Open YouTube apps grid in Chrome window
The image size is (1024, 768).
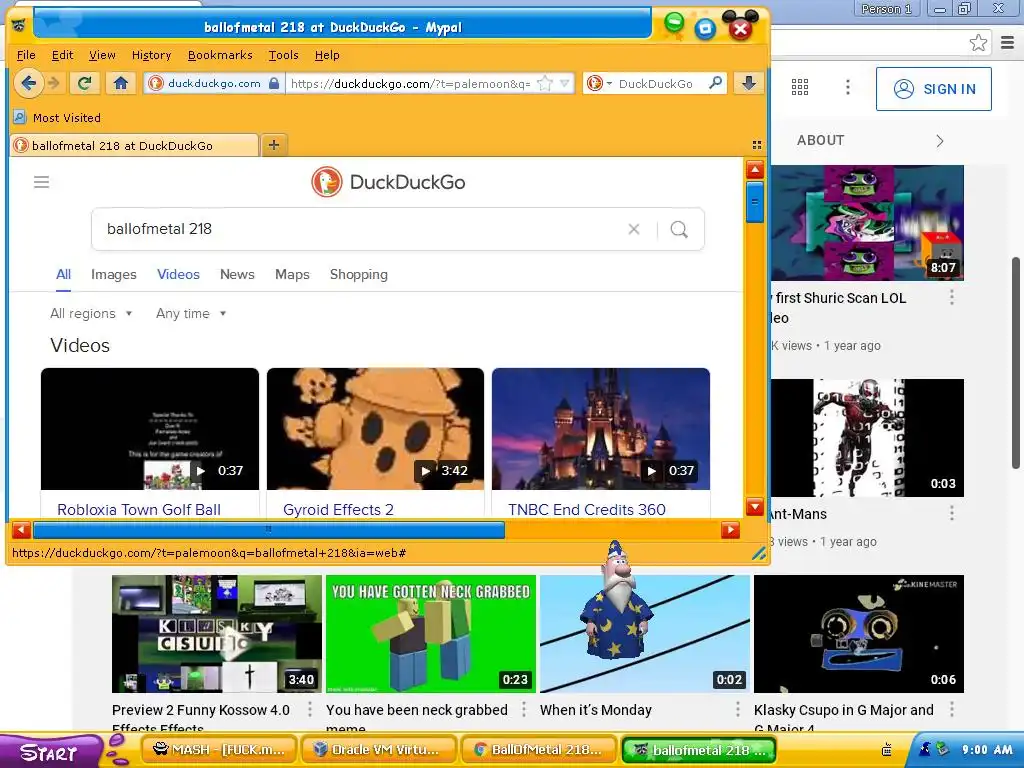coord(800,87)
